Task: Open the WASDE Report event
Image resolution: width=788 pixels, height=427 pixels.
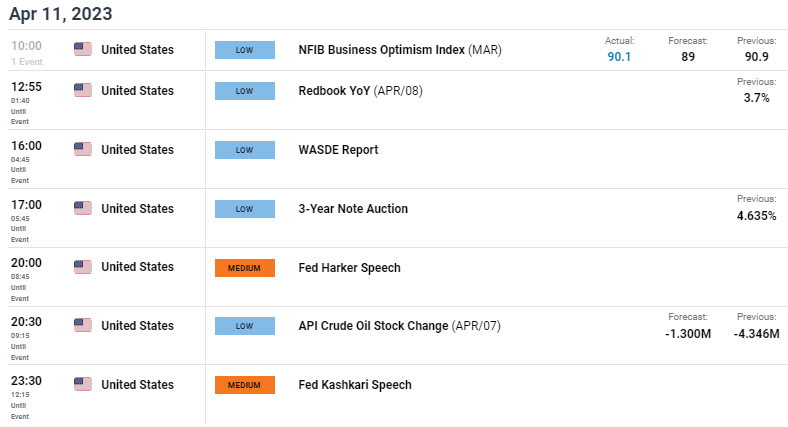Action: click(x=338, y=150)
